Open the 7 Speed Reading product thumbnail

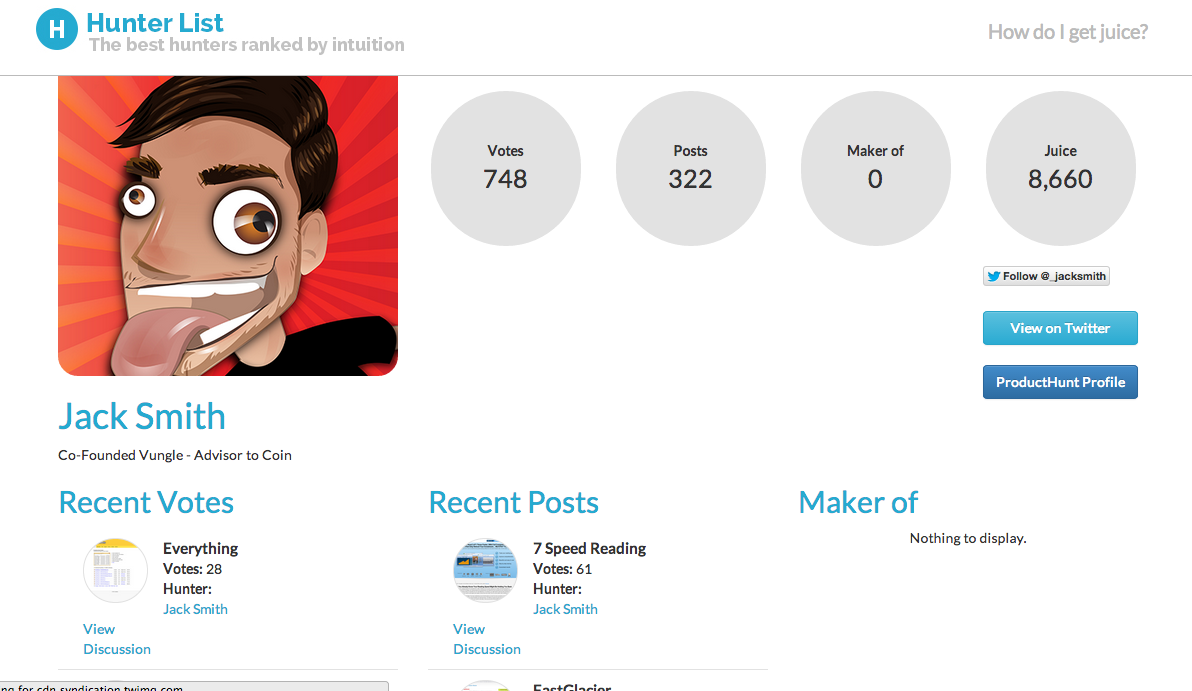point(485,570)
